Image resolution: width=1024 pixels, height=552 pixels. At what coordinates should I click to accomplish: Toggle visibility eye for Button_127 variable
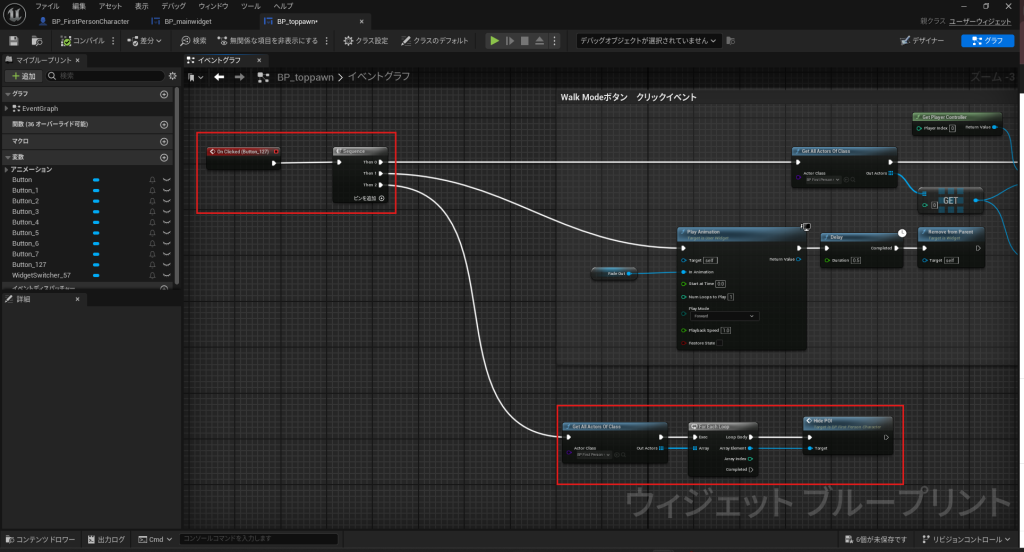pyautogui.click(x=167, y=265)
